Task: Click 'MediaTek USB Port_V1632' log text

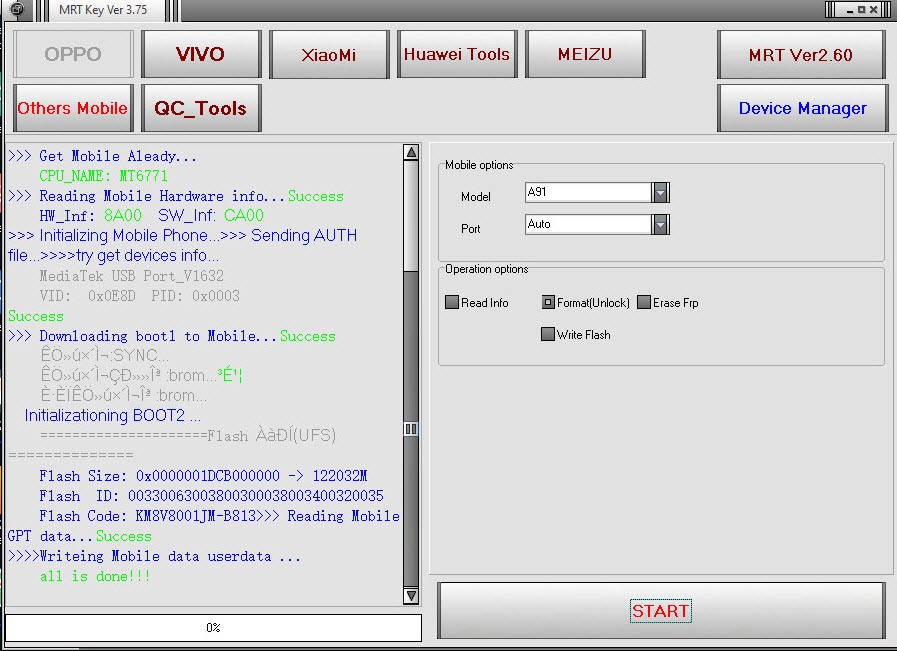Action: coord(132,276)
